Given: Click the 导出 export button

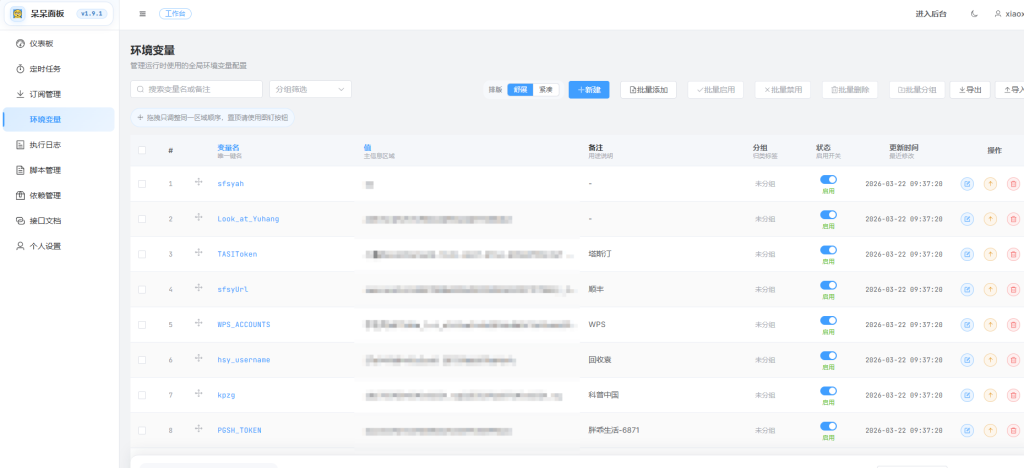Looking at the screenshot, I should [969, 89].
